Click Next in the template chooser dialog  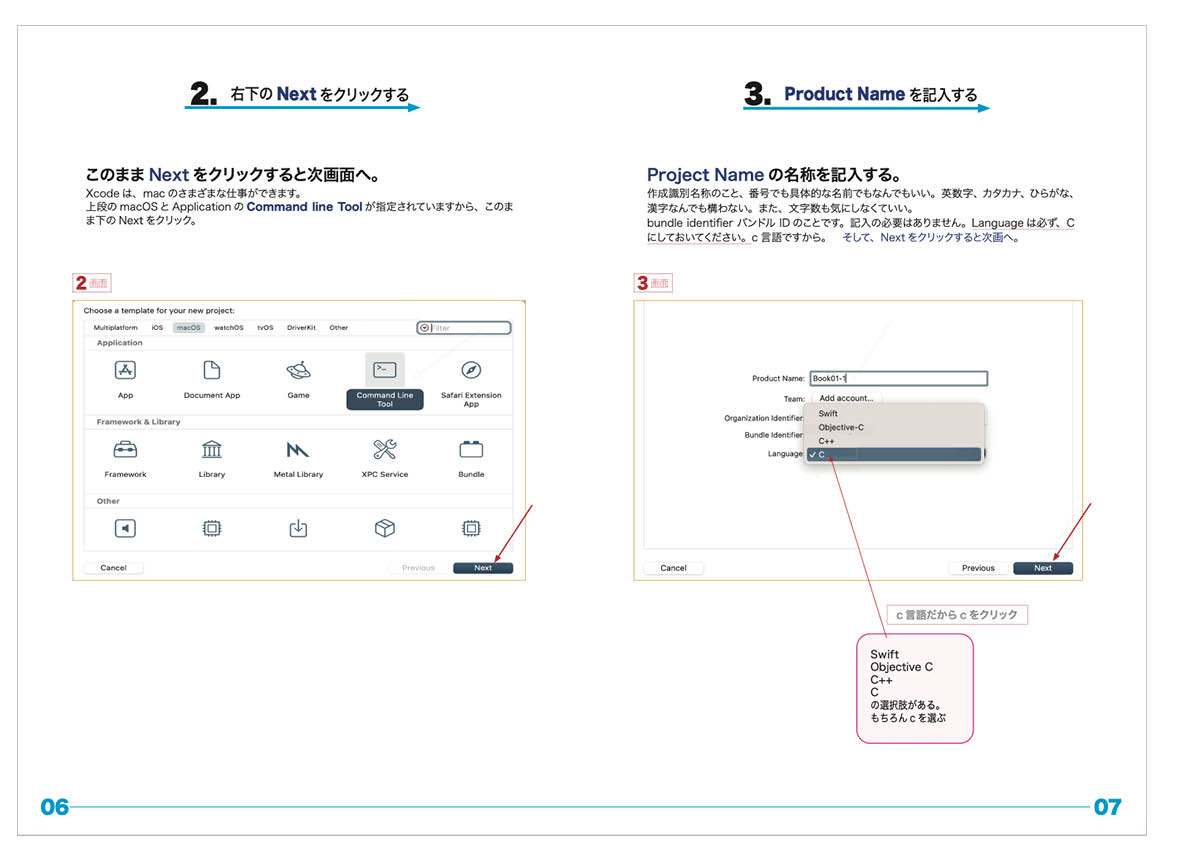pos(483,568)
